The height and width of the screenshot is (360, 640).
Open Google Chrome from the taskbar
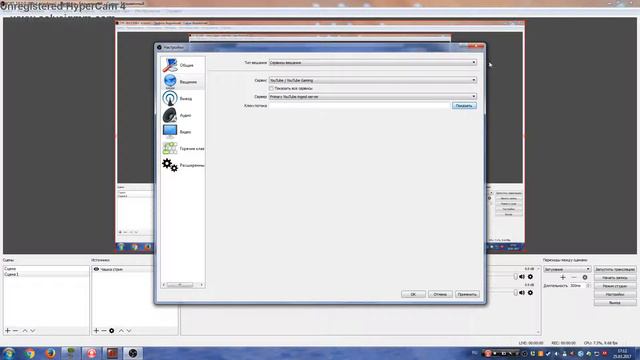[29, 353]
